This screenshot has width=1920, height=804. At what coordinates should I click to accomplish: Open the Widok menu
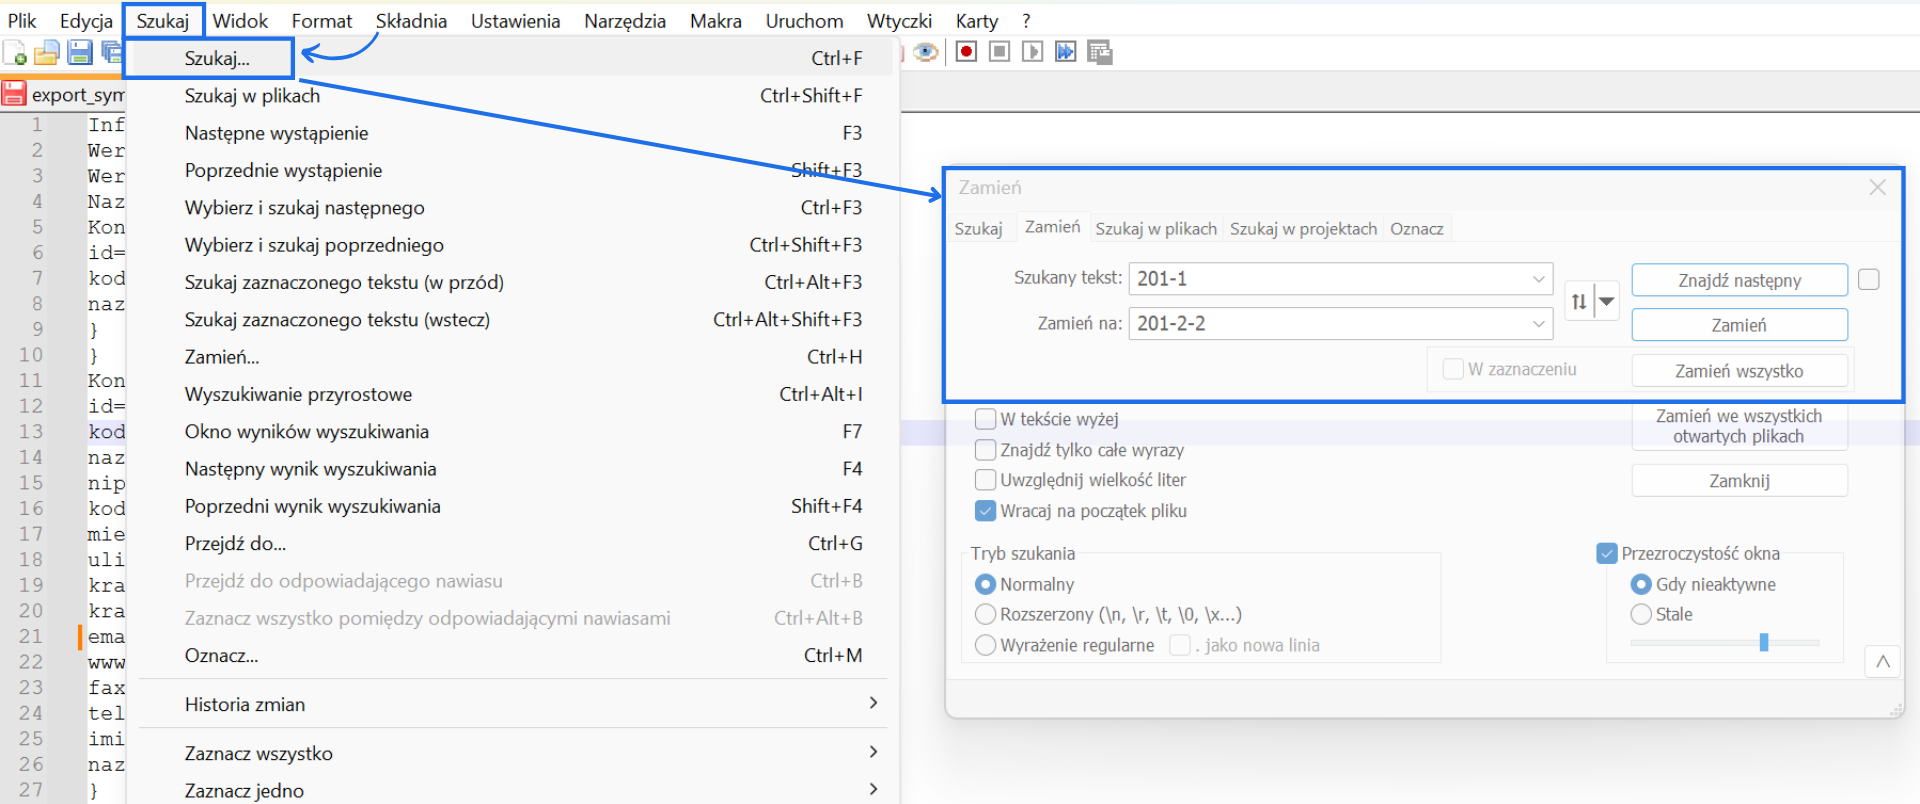point(240,21)
